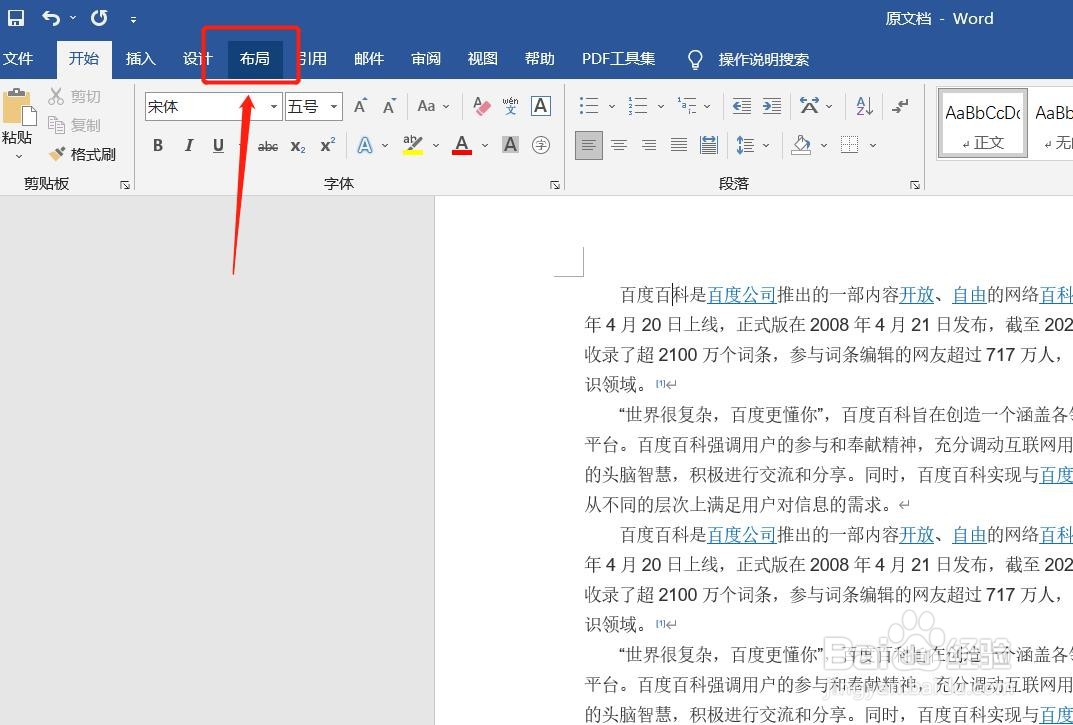Decrease font size with shrink font icon

pos(389,106)
